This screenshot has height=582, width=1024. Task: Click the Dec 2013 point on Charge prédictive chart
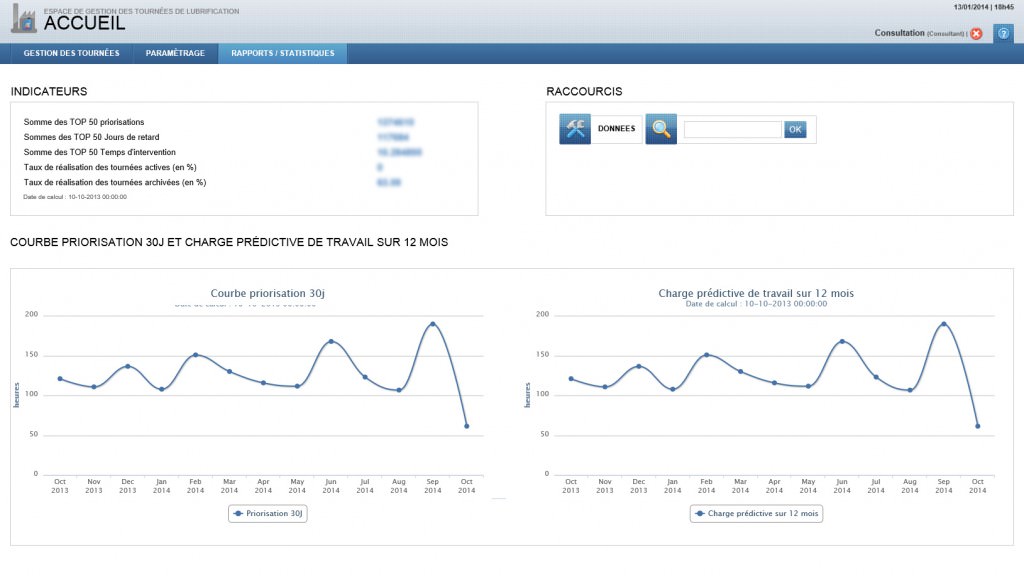639,366
